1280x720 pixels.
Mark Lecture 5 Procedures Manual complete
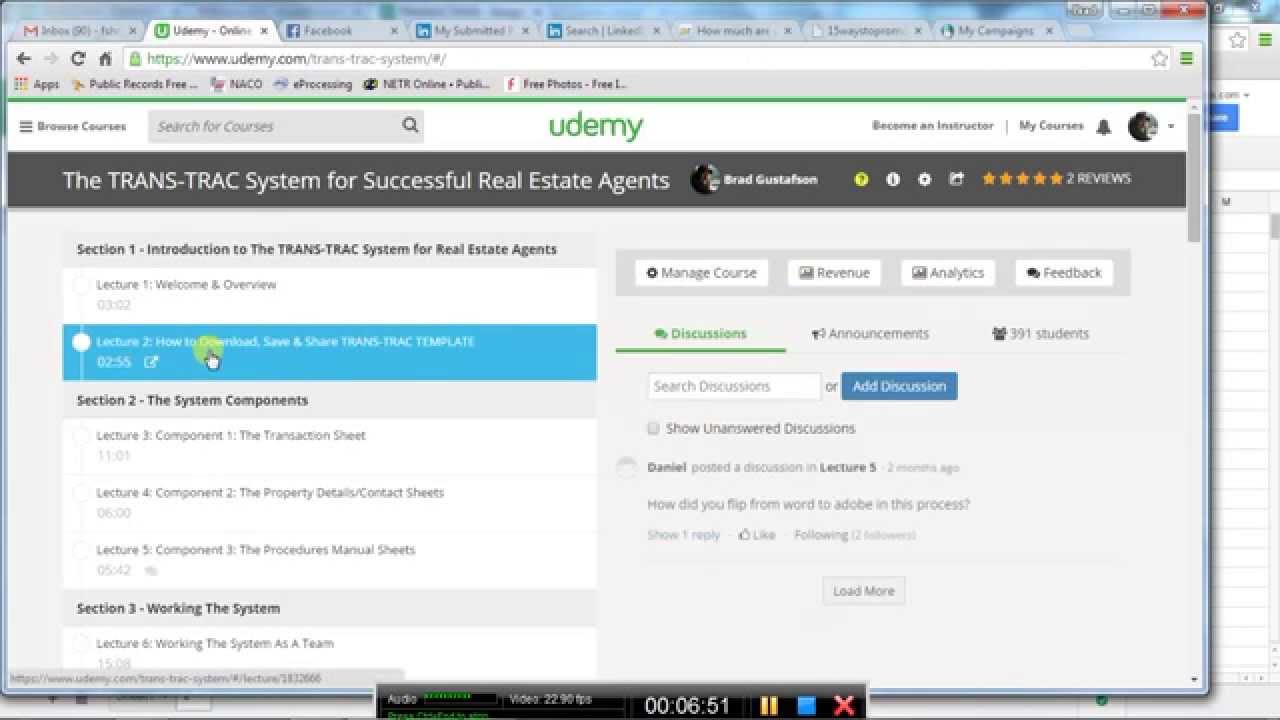[x=81, y=550]
